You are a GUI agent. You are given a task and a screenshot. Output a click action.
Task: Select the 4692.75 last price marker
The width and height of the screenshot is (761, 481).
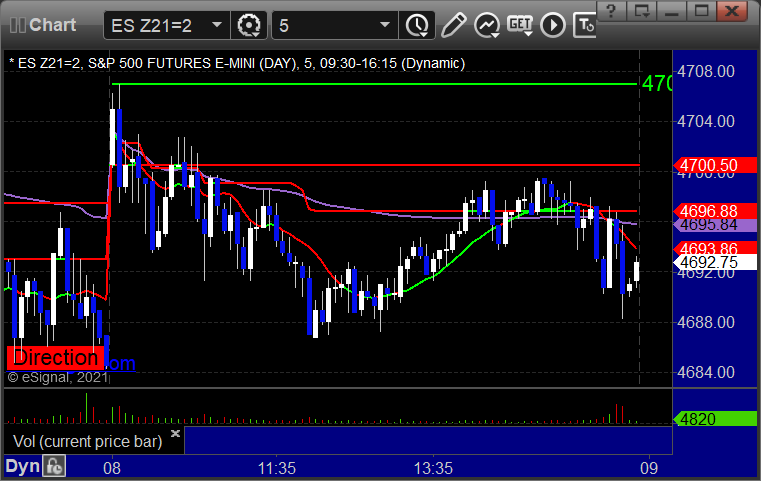click(x=715, y=262)
